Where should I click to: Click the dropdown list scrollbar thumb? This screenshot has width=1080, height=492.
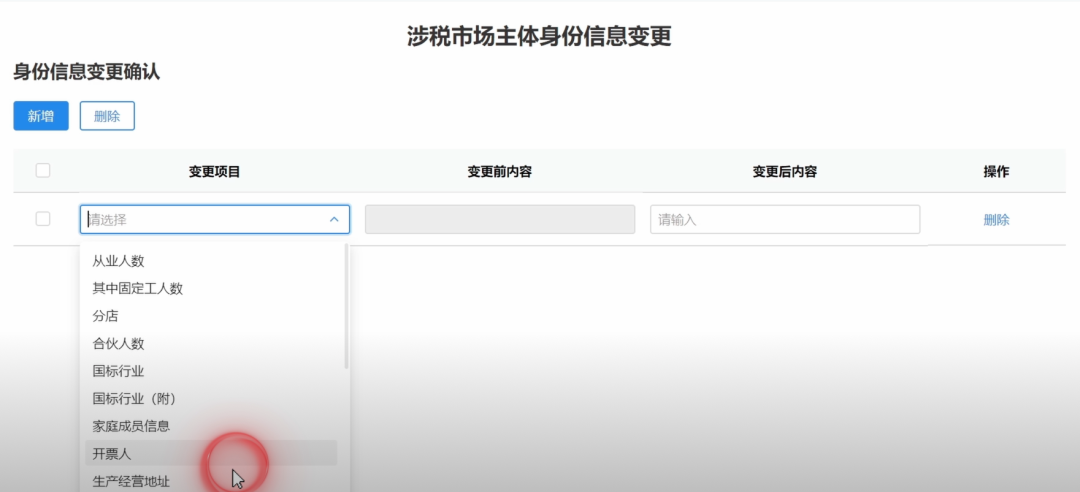[346, 305]
